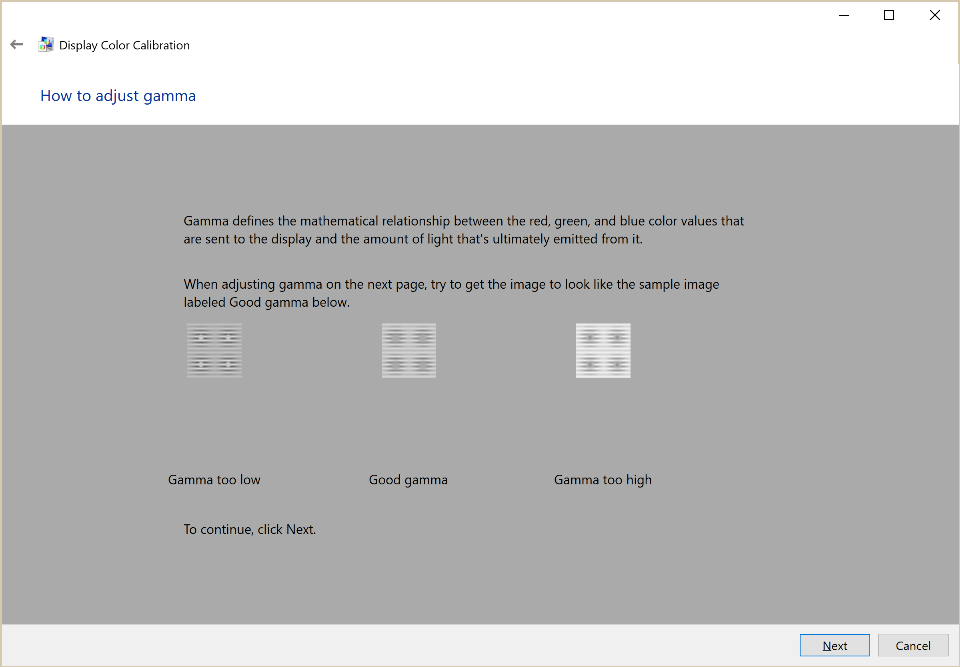Close the Display Color Calibration window

[x=934, y=15]
